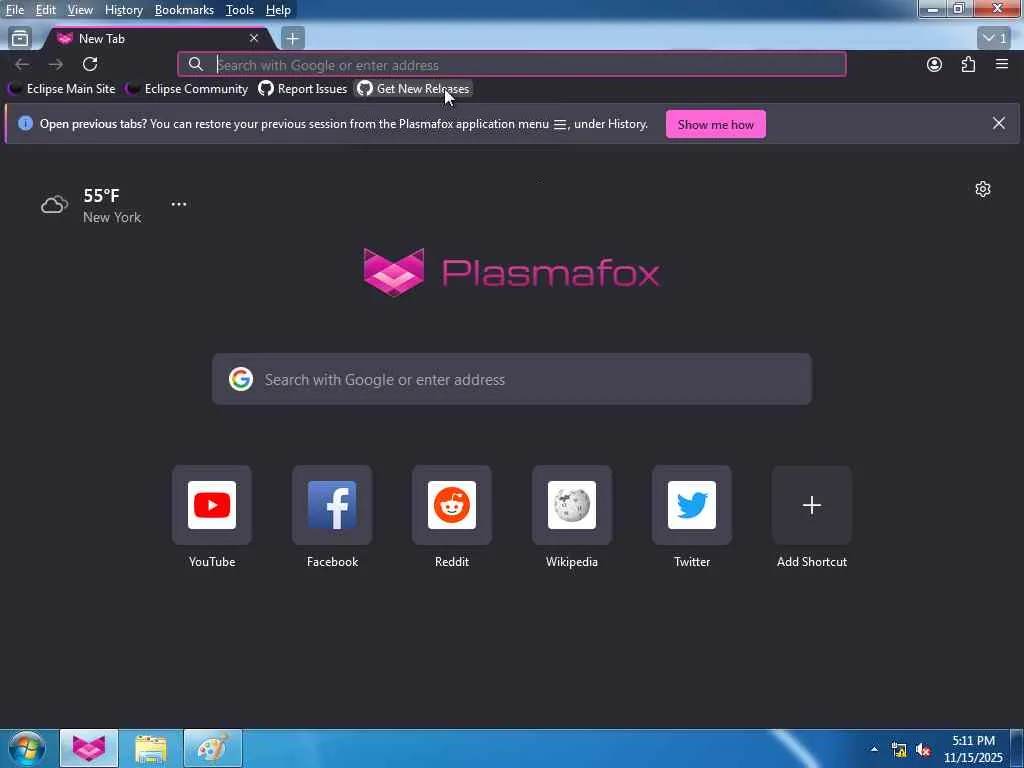The width and height of the screenshot is (1024, 768).
Task: Click the info icon in notification bar
Action: point(25,123)
